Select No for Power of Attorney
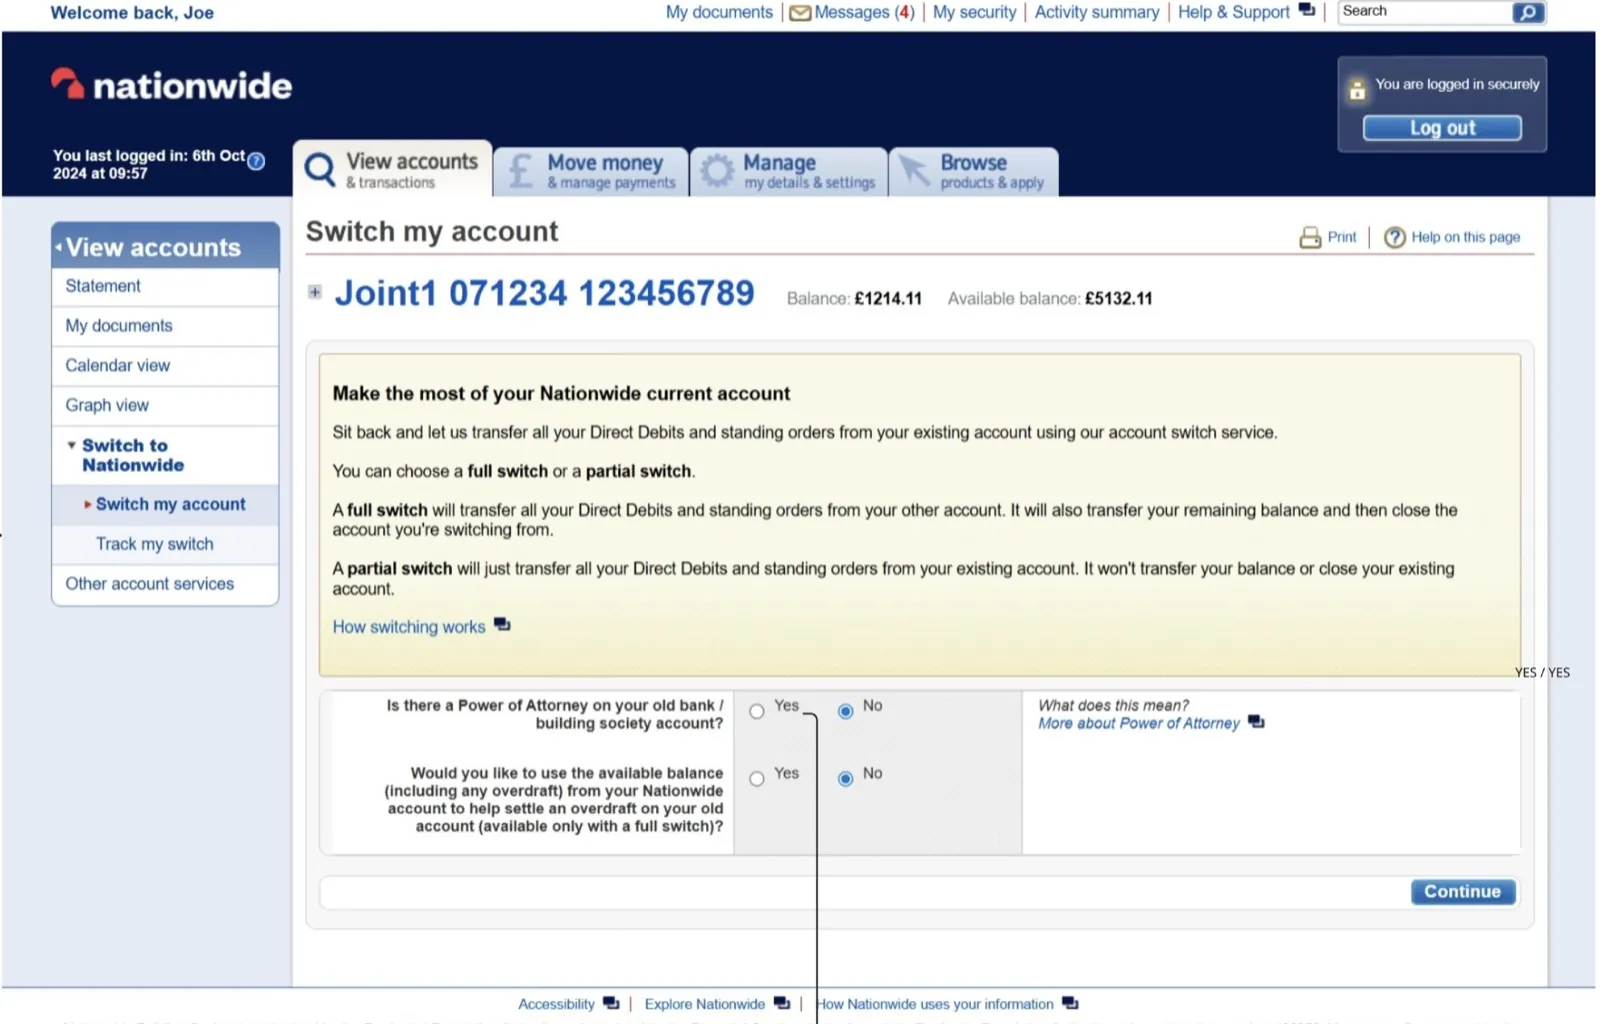The image size is (1600, 1024). (846, 711)
